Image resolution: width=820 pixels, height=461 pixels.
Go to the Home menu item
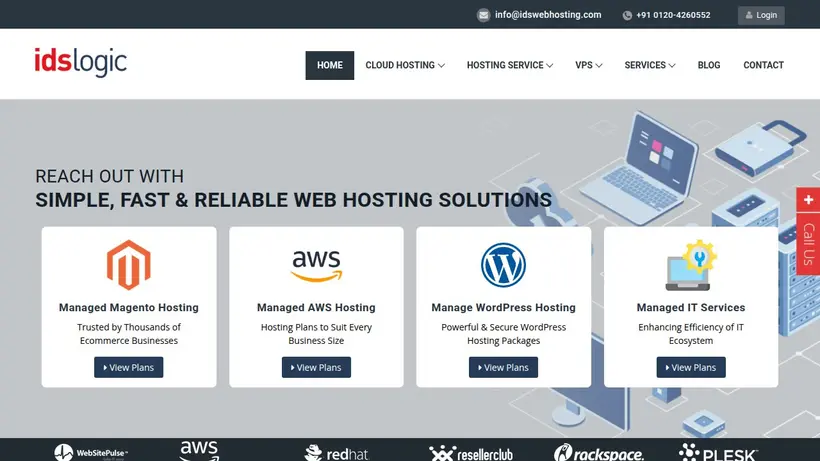coord(329,65)
